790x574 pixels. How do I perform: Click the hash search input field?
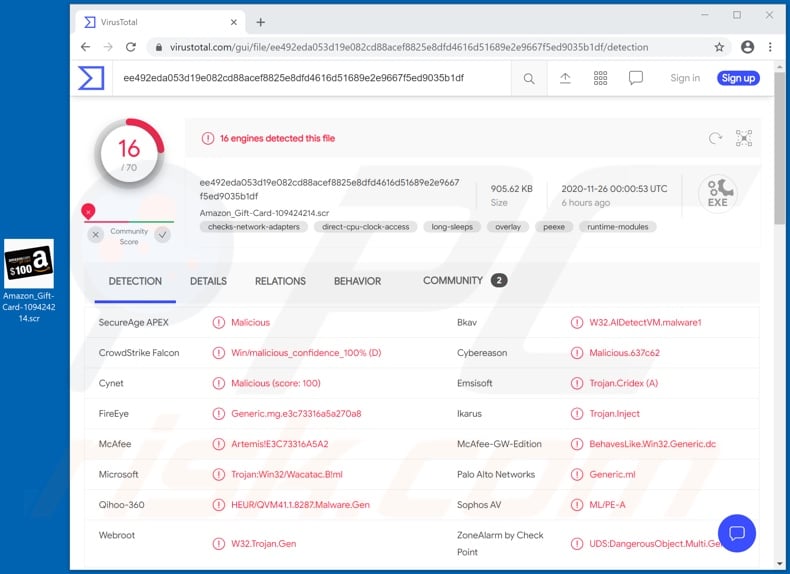[x=312, y=78]
